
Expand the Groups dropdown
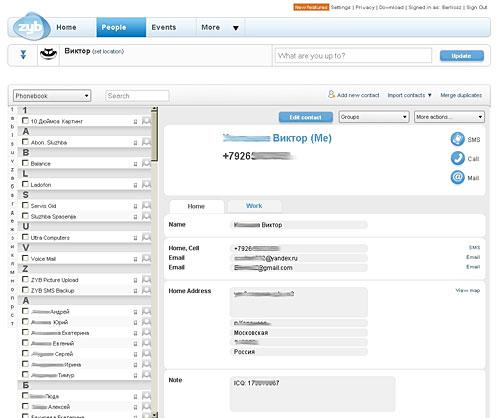point(374,117)
